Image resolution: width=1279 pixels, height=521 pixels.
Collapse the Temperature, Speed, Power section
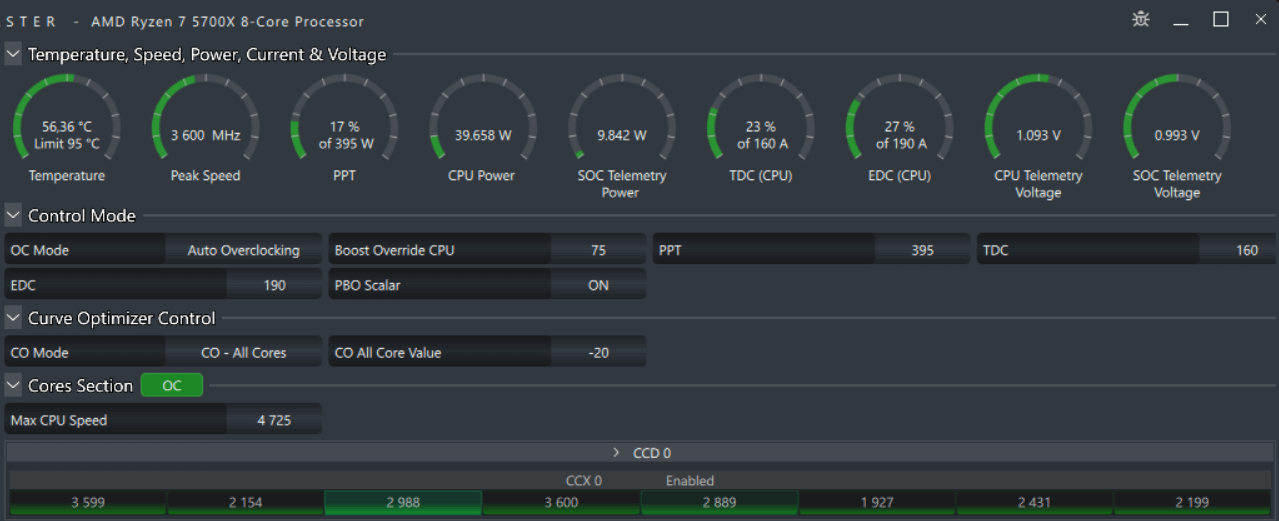pyautogui.click(x=13, y=54)
